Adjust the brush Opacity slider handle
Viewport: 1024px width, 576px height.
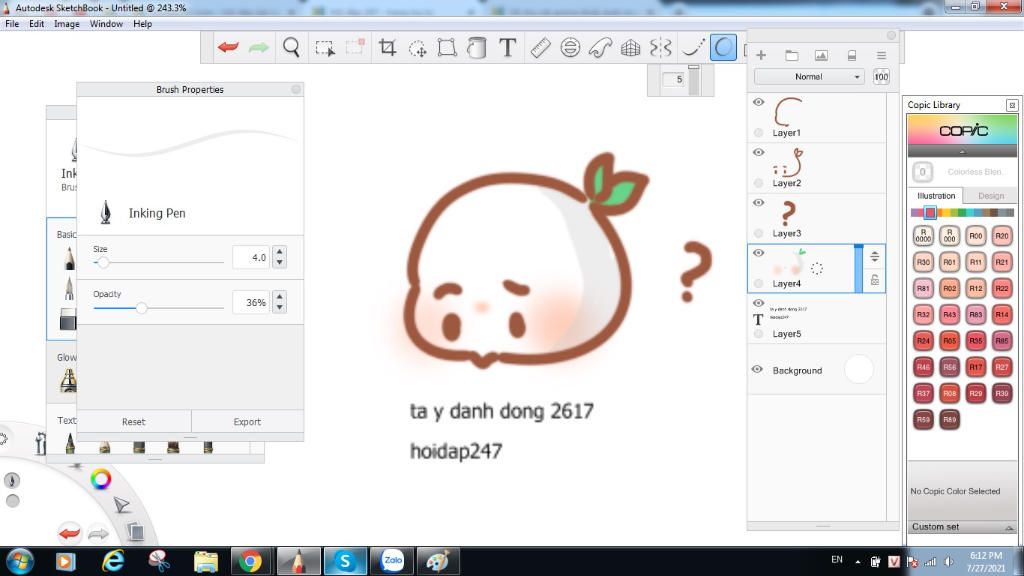pyautogui.click(x=141, y=308)
